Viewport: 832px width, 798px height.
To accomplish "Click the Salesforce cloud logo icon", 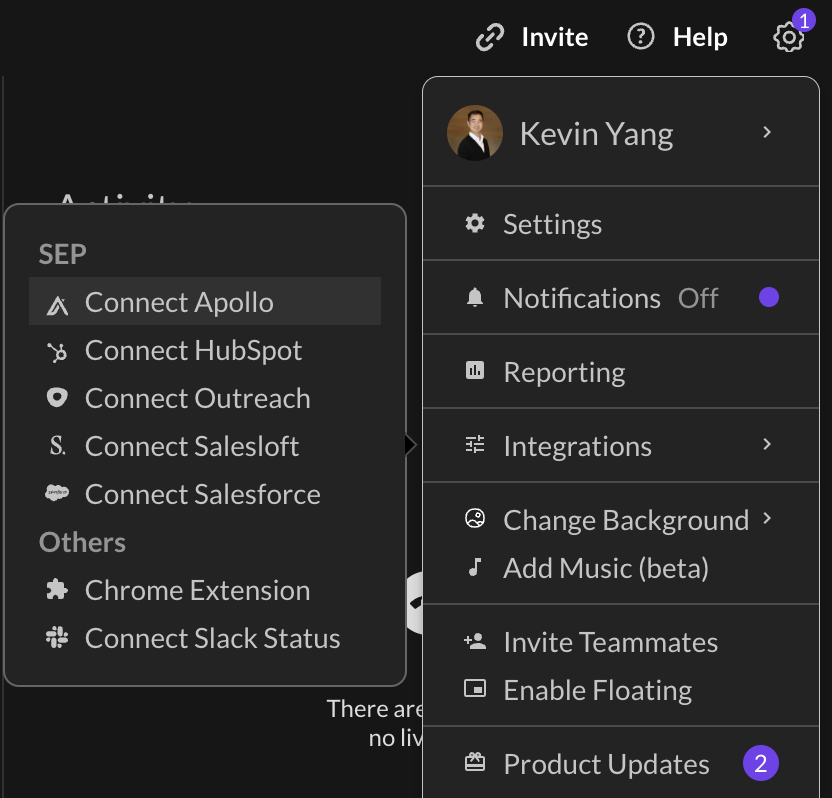I will (57, 492).
